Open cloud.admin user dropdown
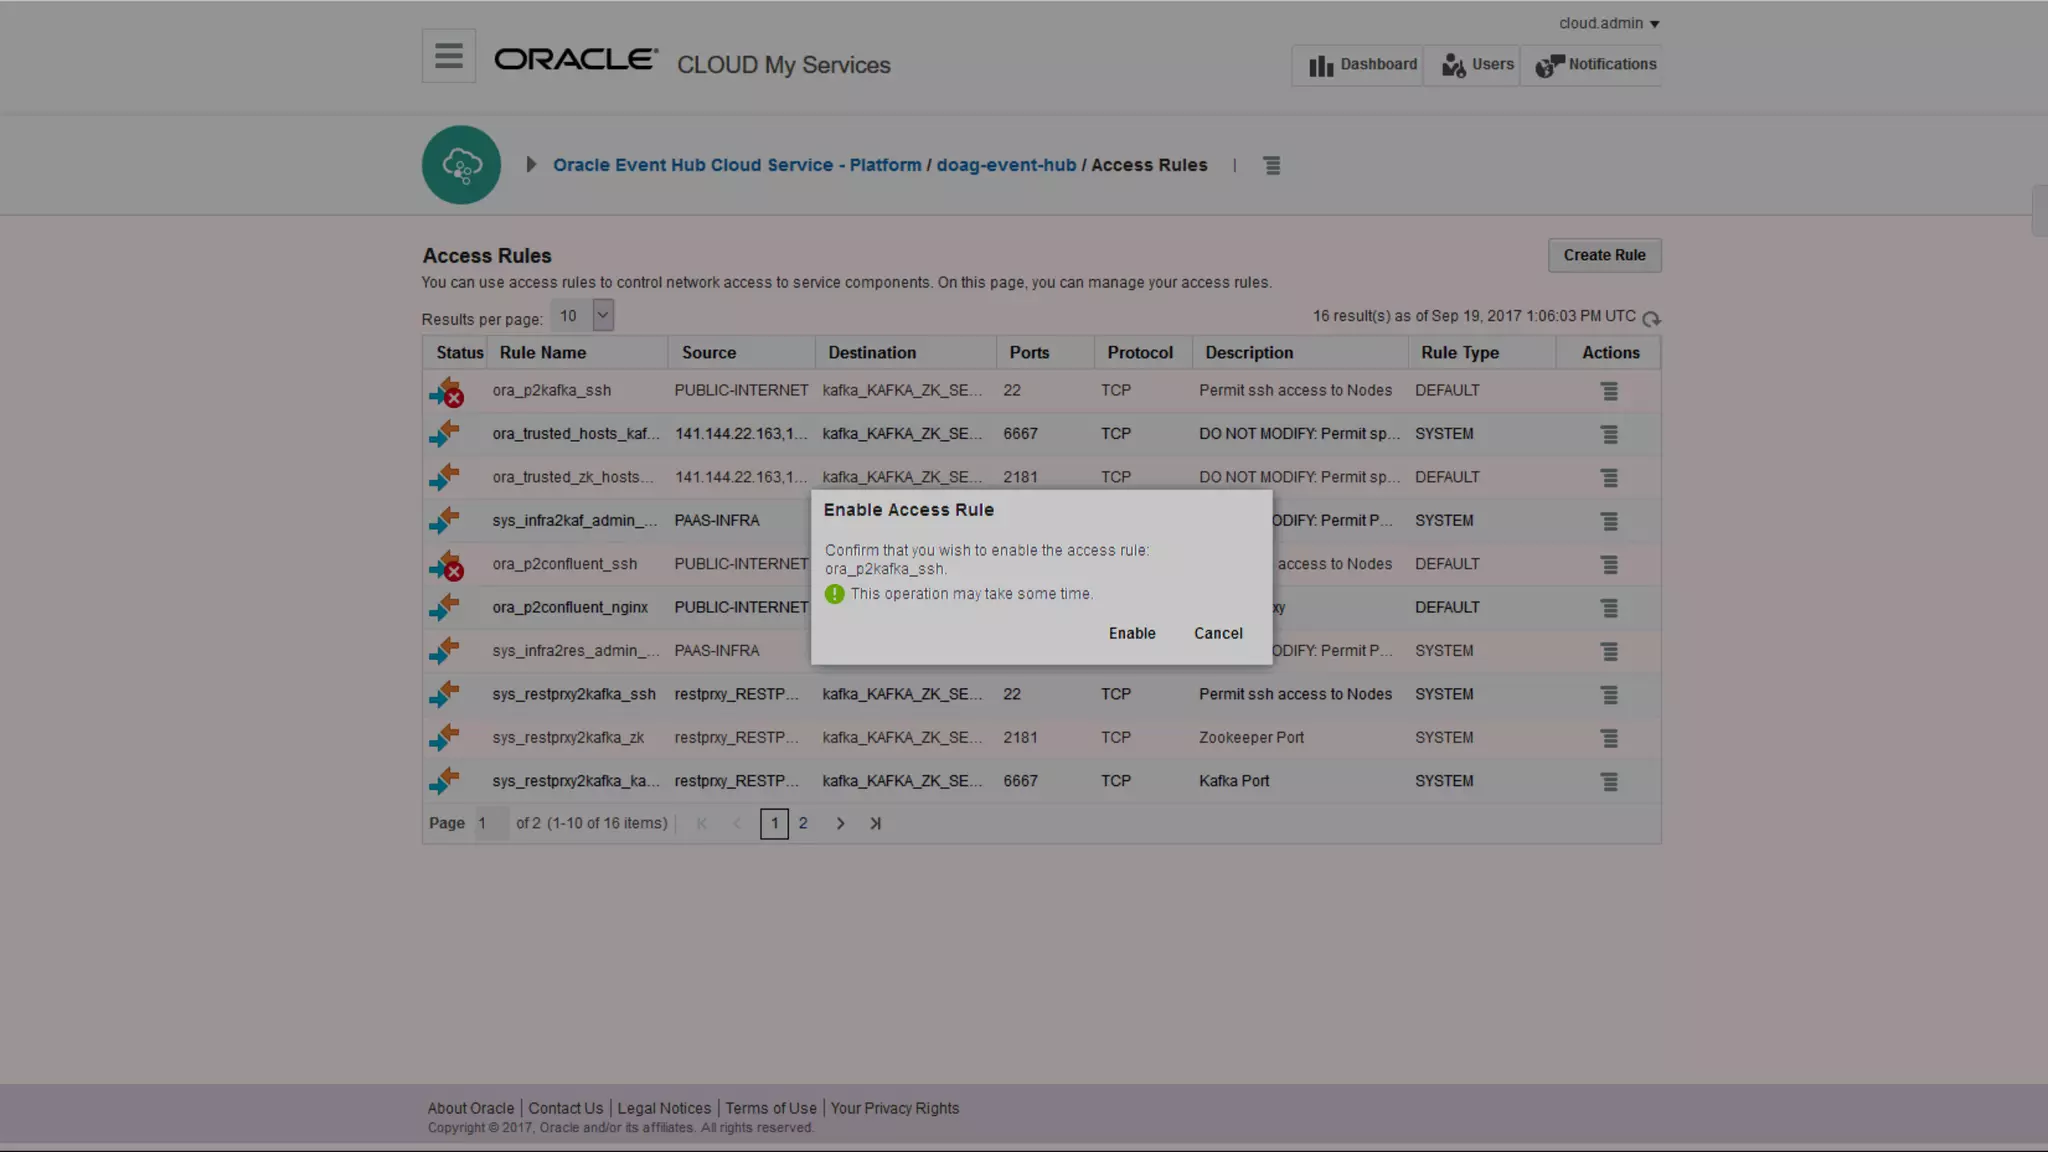The height and width of the screenshot is (1152, 2048). [1608, 23]
